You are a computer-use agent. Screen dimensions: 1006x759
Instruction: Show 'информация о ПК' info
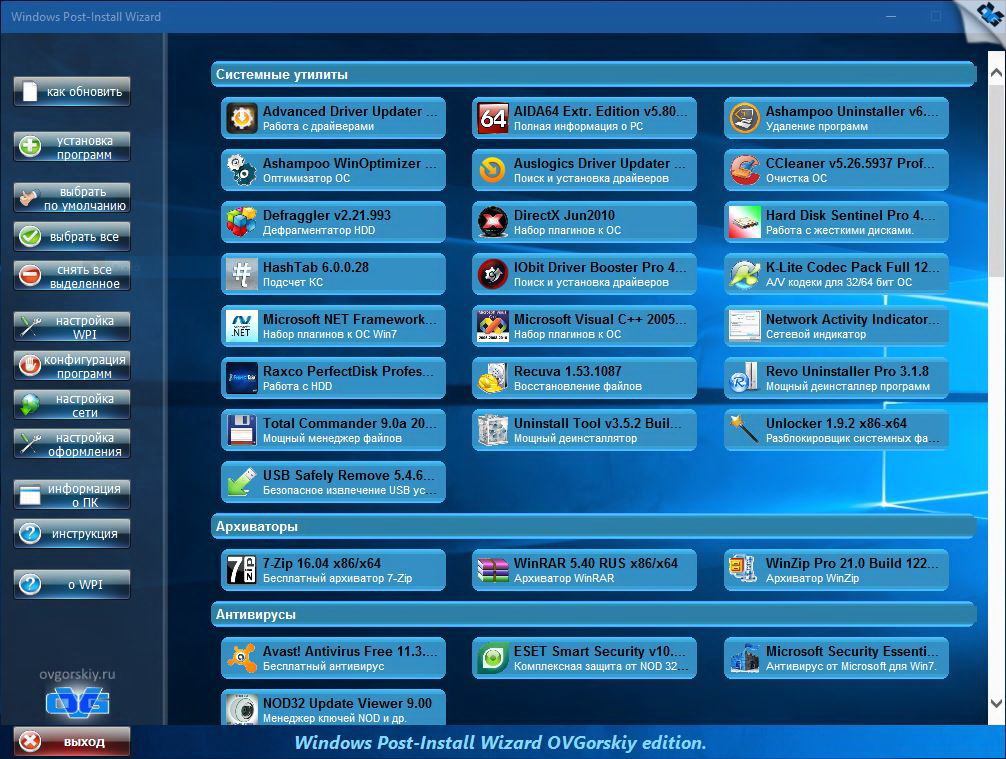click(72, 495)
